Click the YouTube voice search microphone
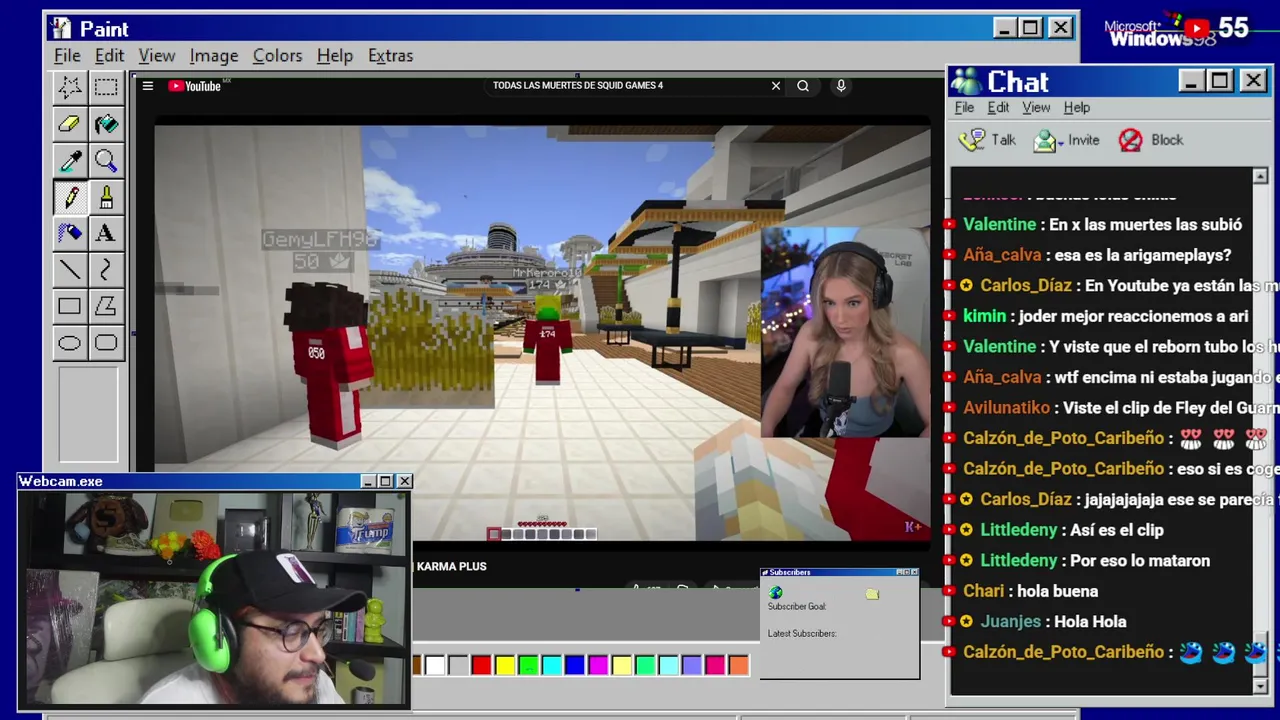This screenshot has height=720, width=1280. click(841, 86)
